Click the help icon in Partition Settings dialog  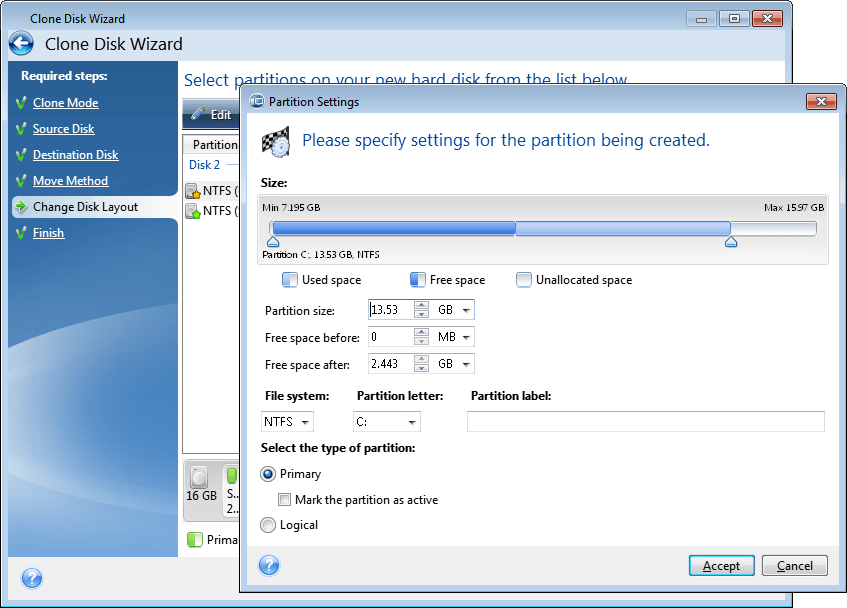[268, 565]
